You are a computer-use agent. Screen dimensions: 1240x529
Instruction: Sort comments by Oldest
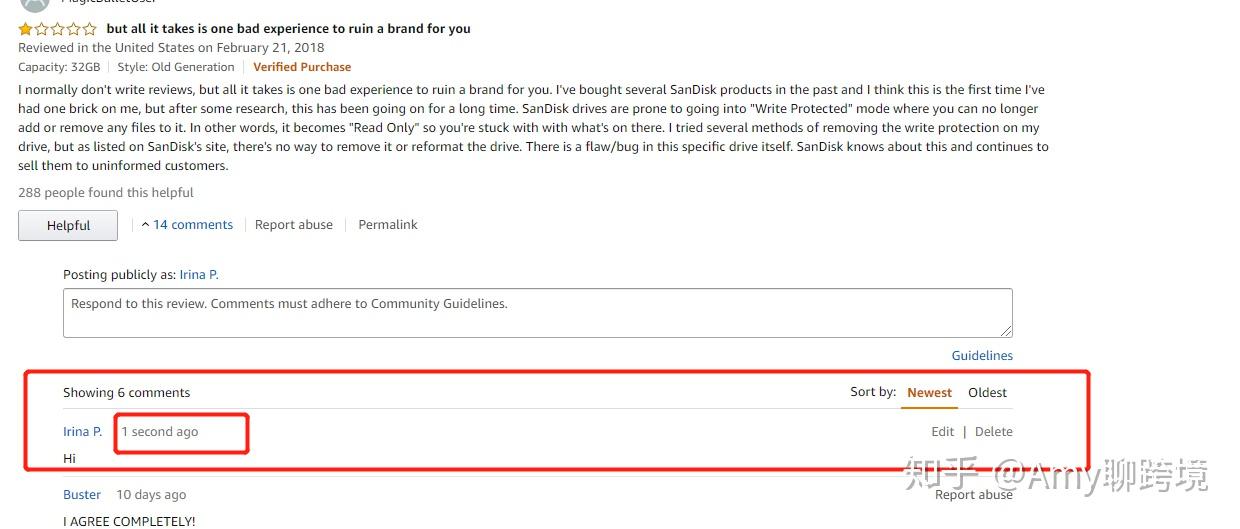click(x=987, y=393)
